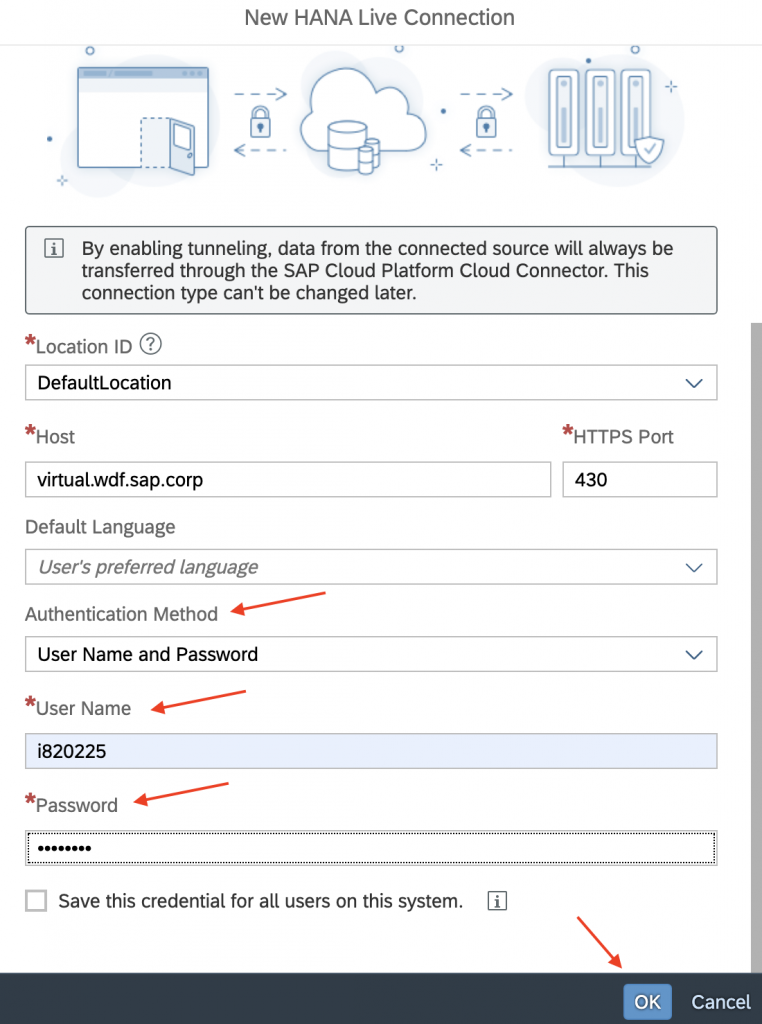The width and height of the screenshot is (762, 1024).
Task: Open the Default Language dropdown
Action: pos(371,567)
